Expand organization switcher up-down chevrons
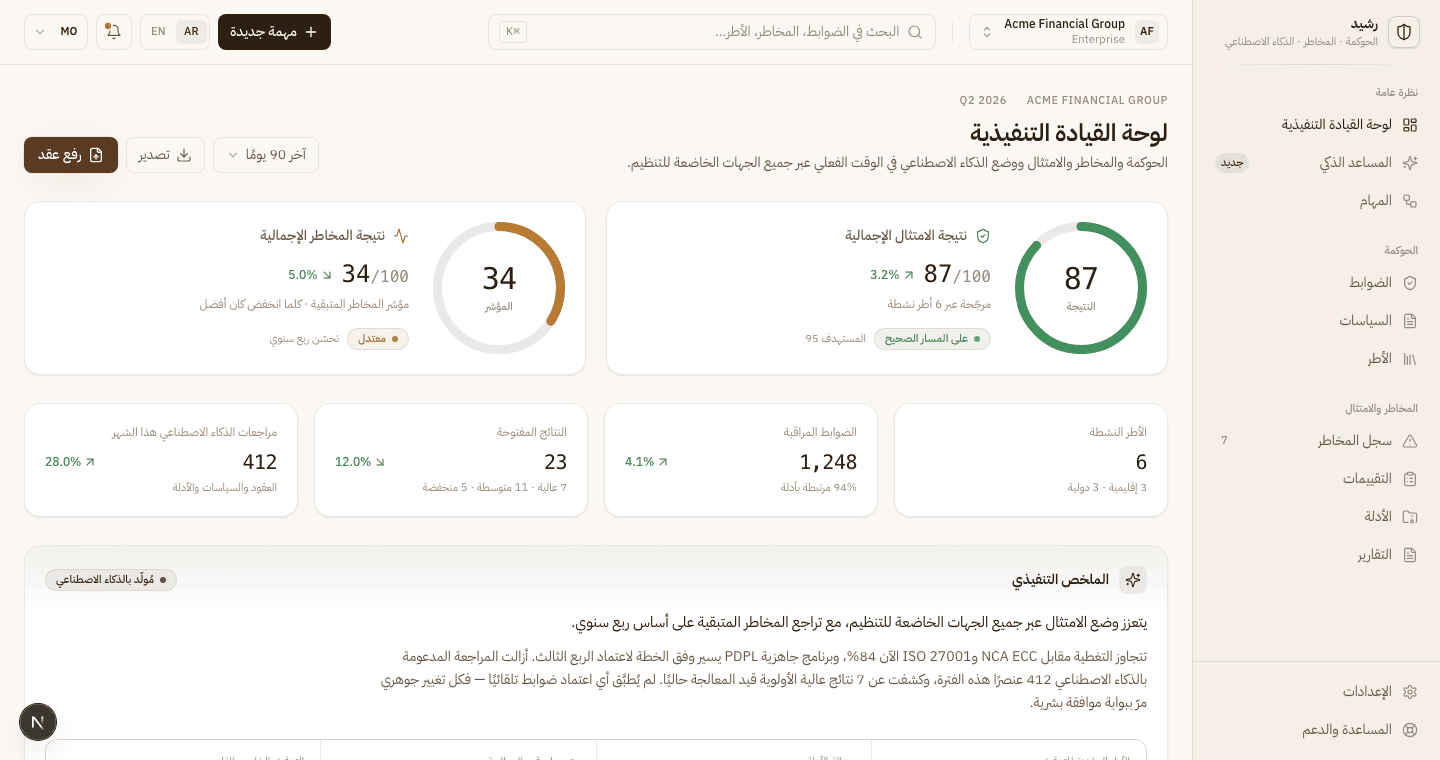The height and width of the screenshot is (760, 1440). pos(987,32)
